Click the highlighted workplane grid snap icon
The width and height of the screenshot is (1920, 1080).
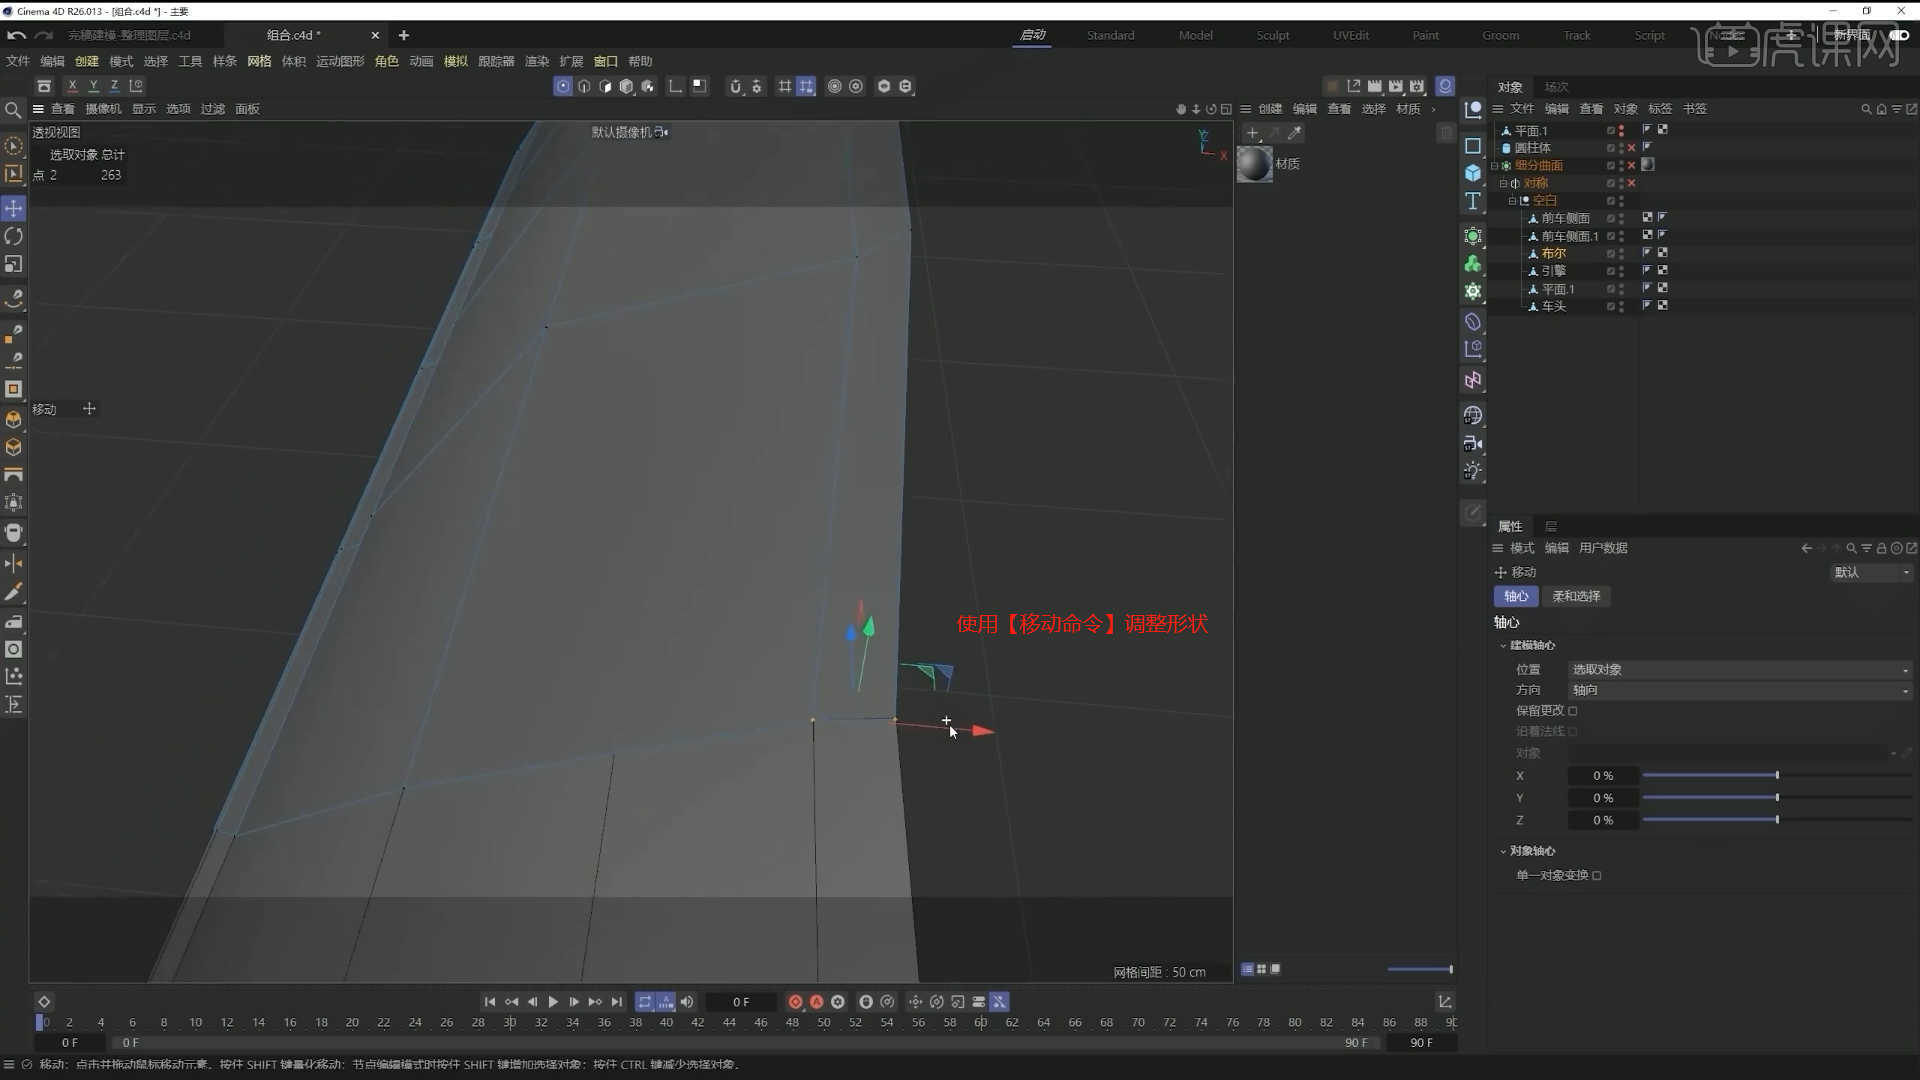point(806,86)
